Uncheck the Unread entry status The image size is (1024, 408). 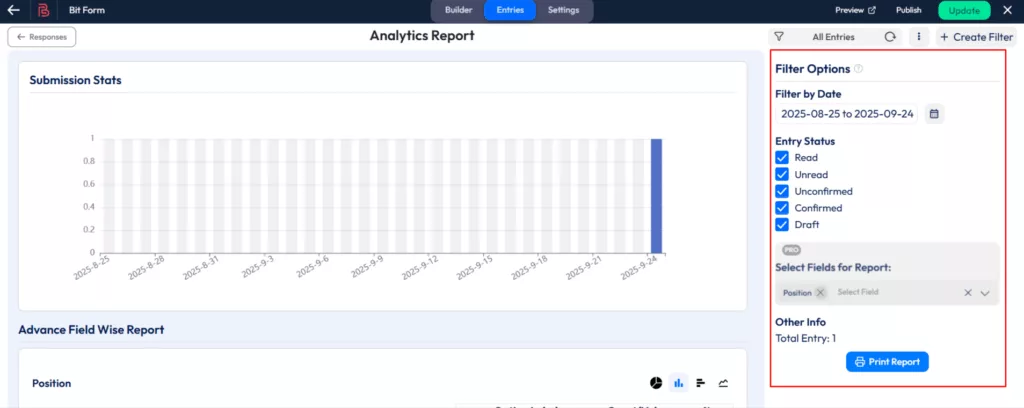point(782,175)
